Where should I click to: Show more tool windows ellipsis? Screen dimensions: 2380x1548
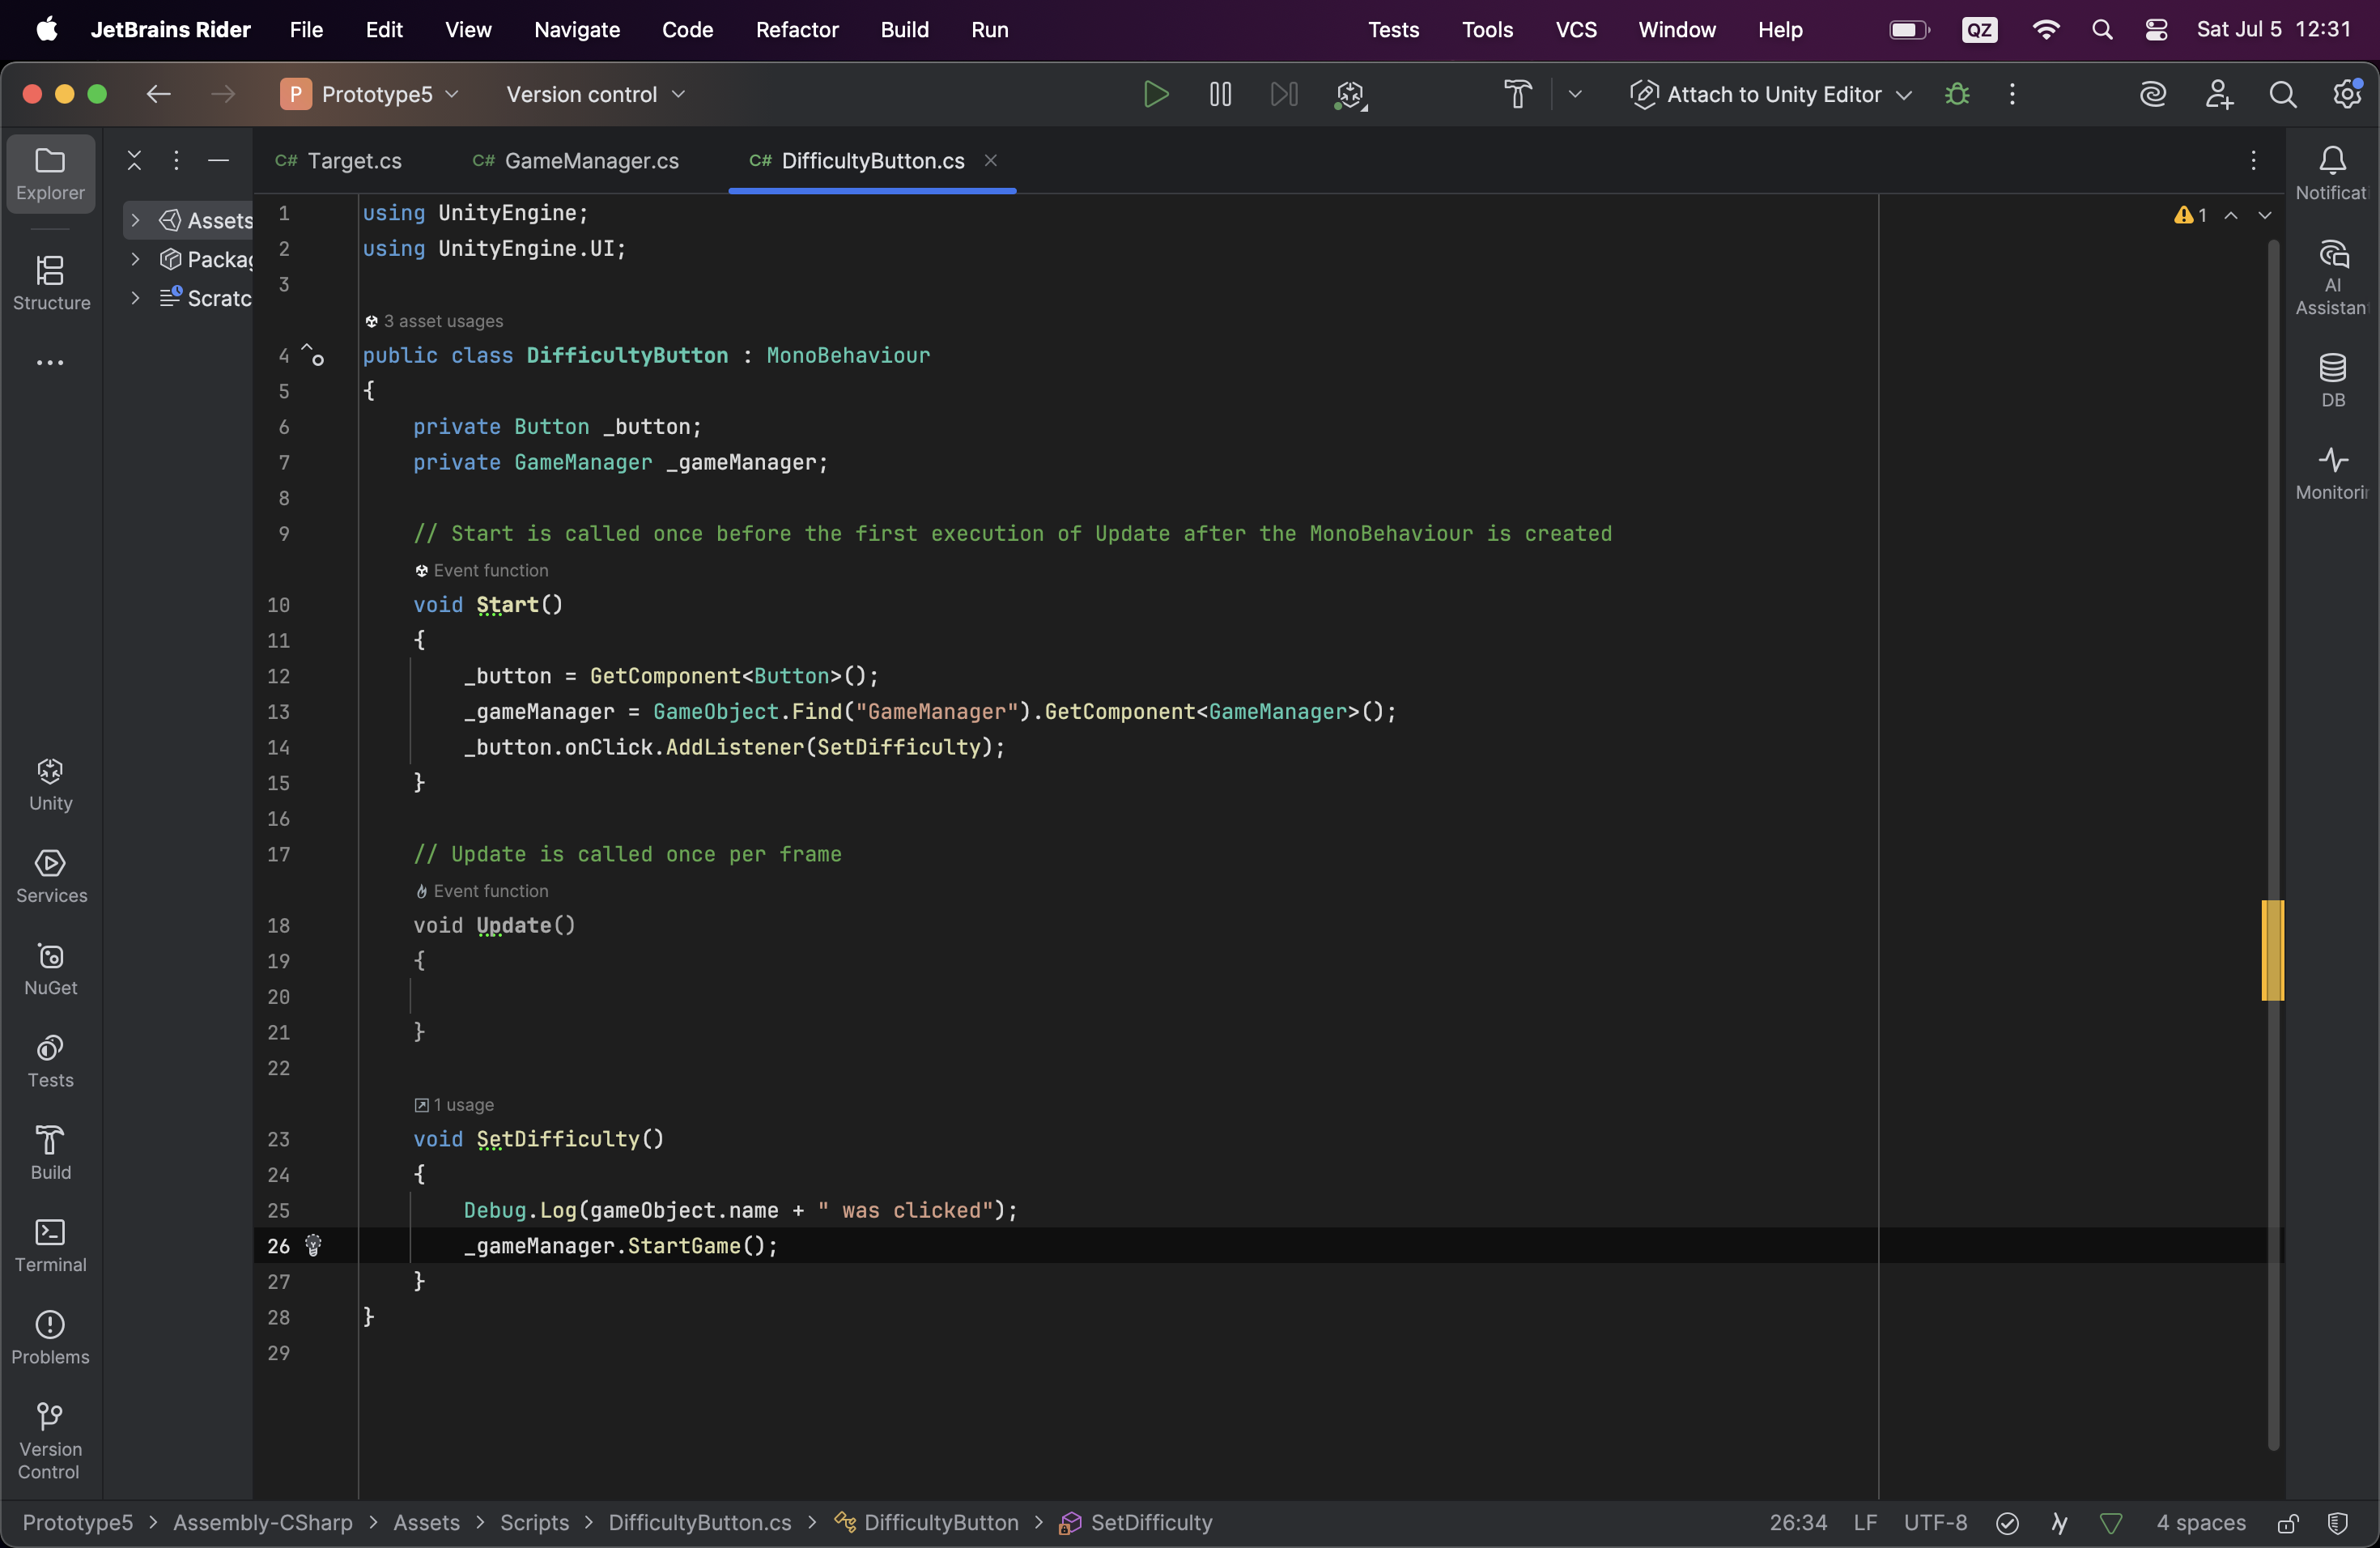click(x=50, y=362)
